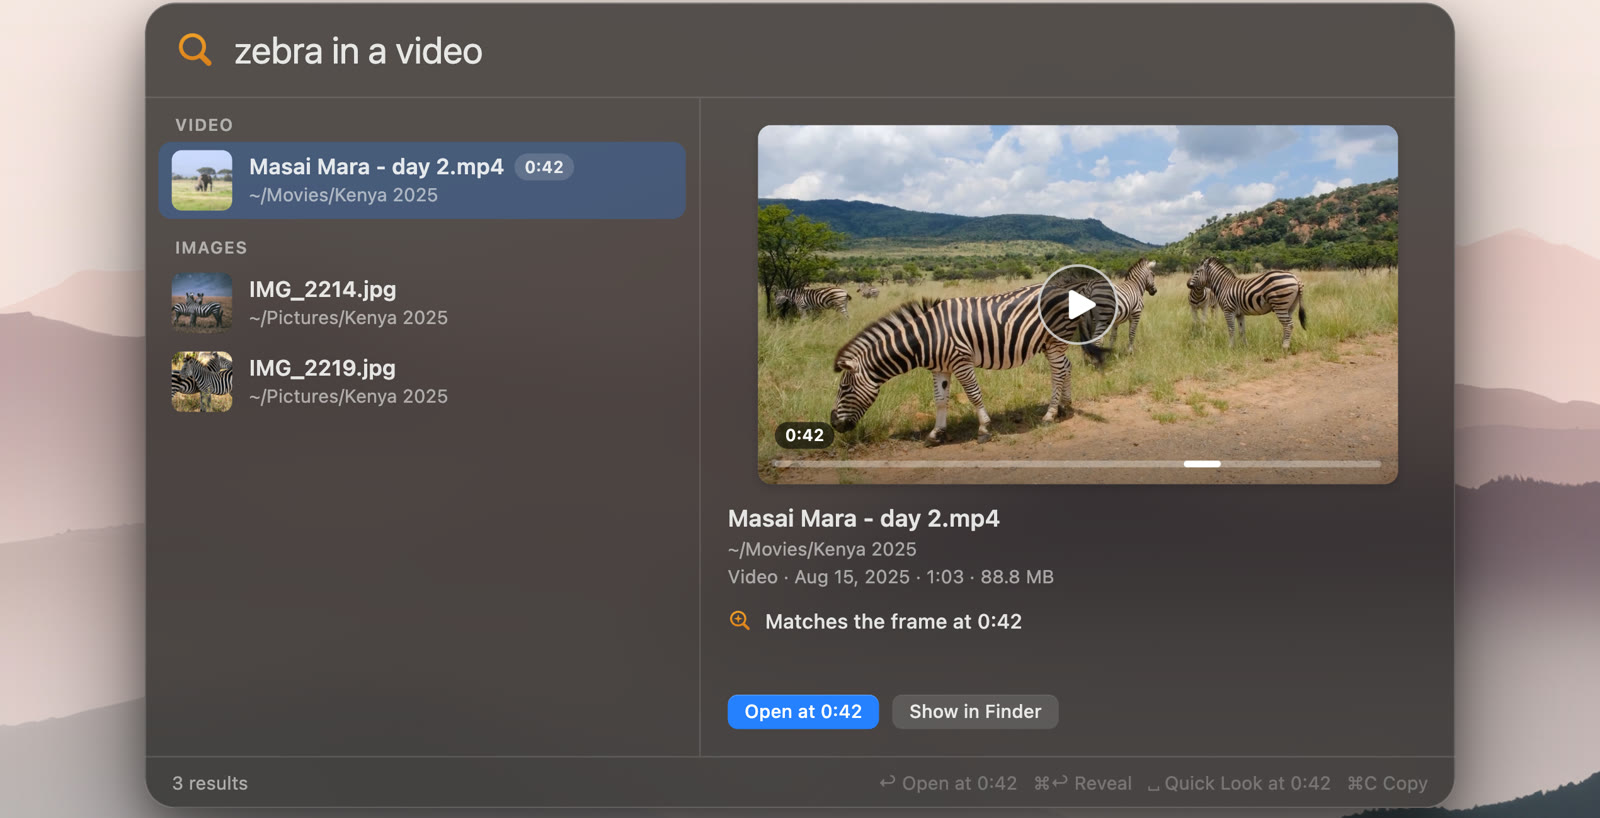Click footer 'Open at 0:42' shortcut
The image size is (1600, 818).
click(x=948, y=783)
